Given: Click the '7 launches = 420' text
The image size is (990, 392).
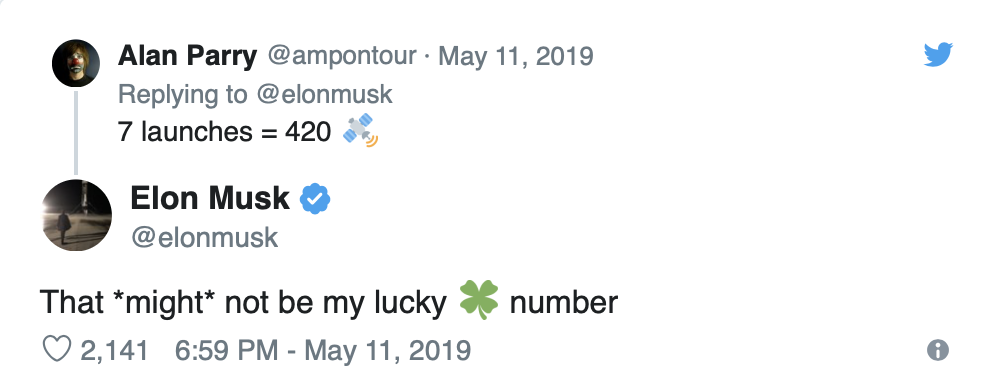Looking at the screenshot, I should (224, 131).
